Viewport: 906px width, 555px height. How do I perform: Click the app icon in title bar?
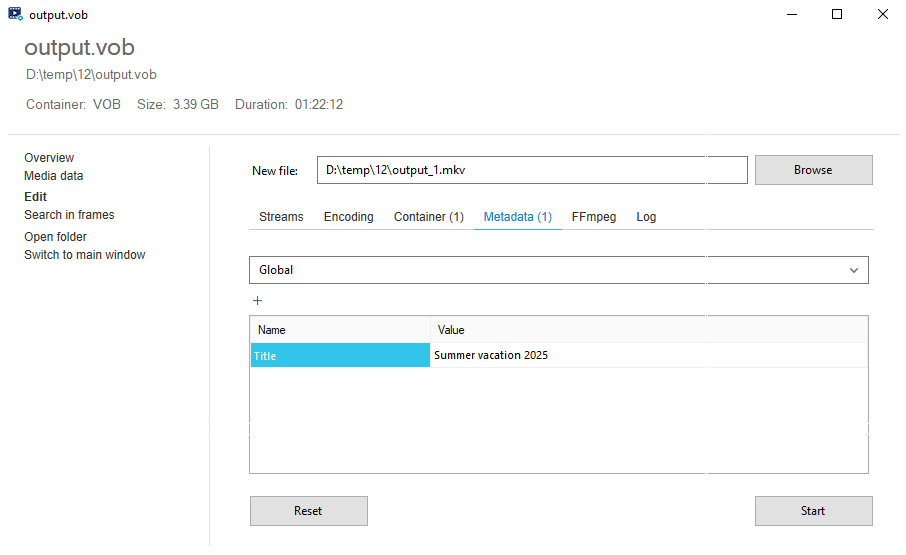coord(15,14)
